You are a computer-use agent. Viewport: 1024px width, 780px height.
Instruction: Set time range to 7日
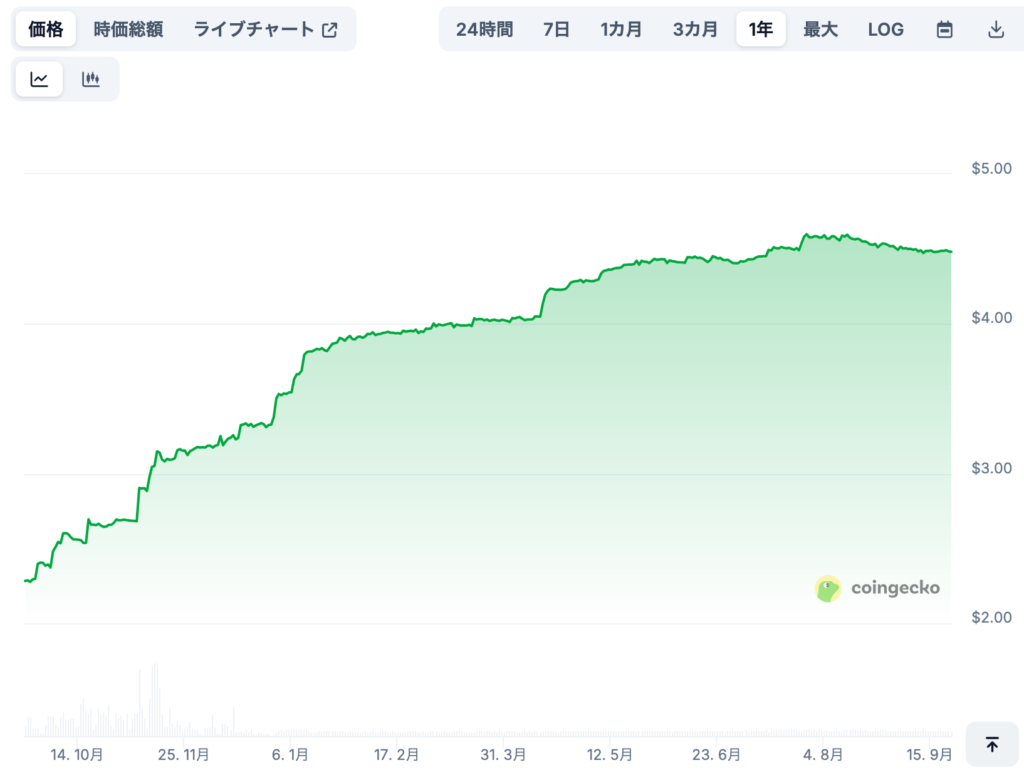556,29
